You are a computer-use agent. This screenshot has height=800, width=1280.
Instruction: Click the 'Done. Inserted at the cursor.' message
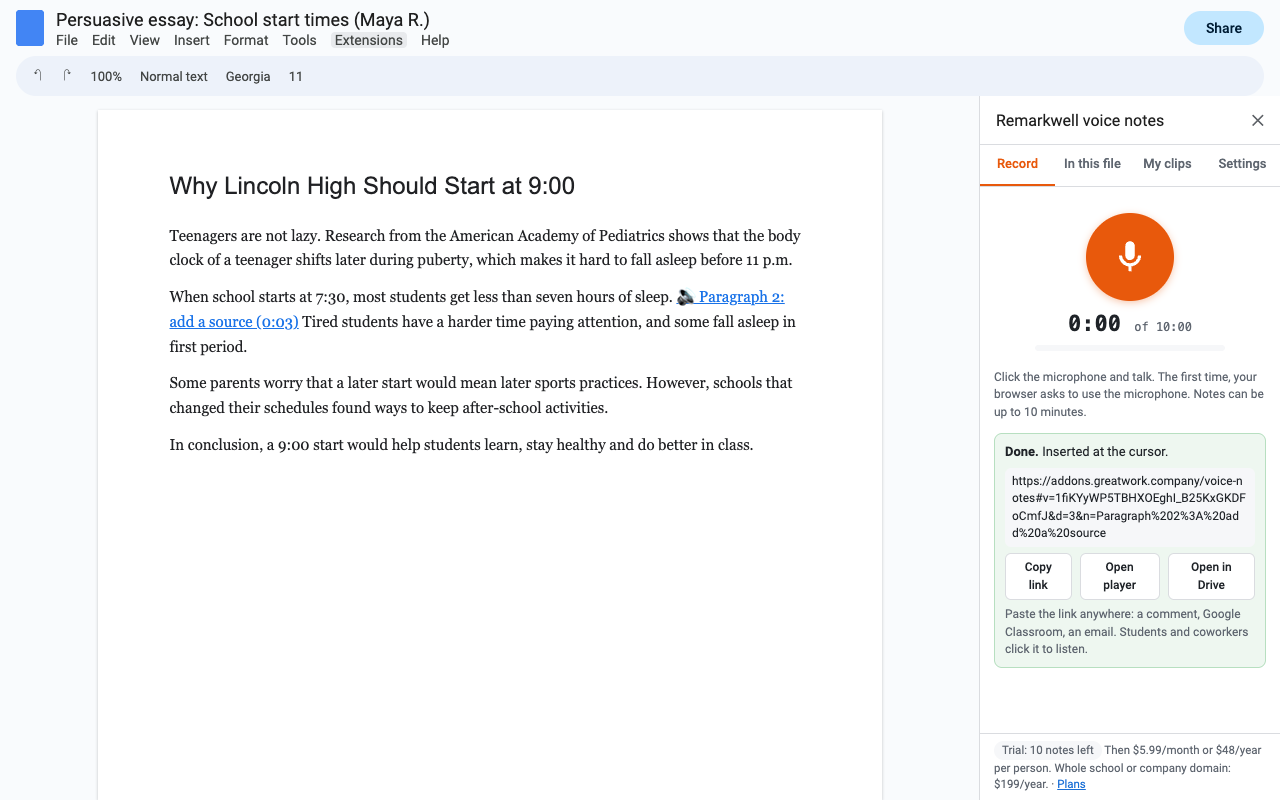tap(1086, 452)
